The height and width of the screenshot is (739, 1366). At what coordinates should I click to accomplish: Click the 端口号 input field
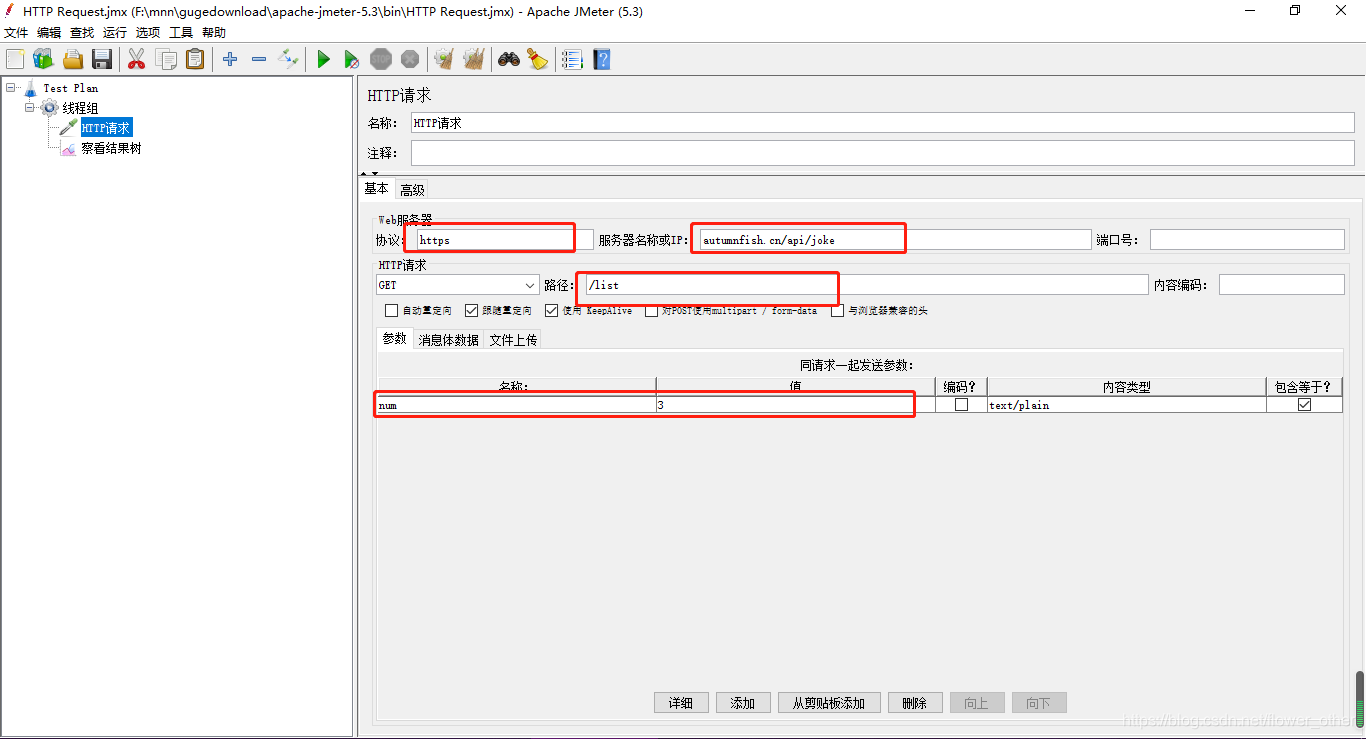[1247, 240]
